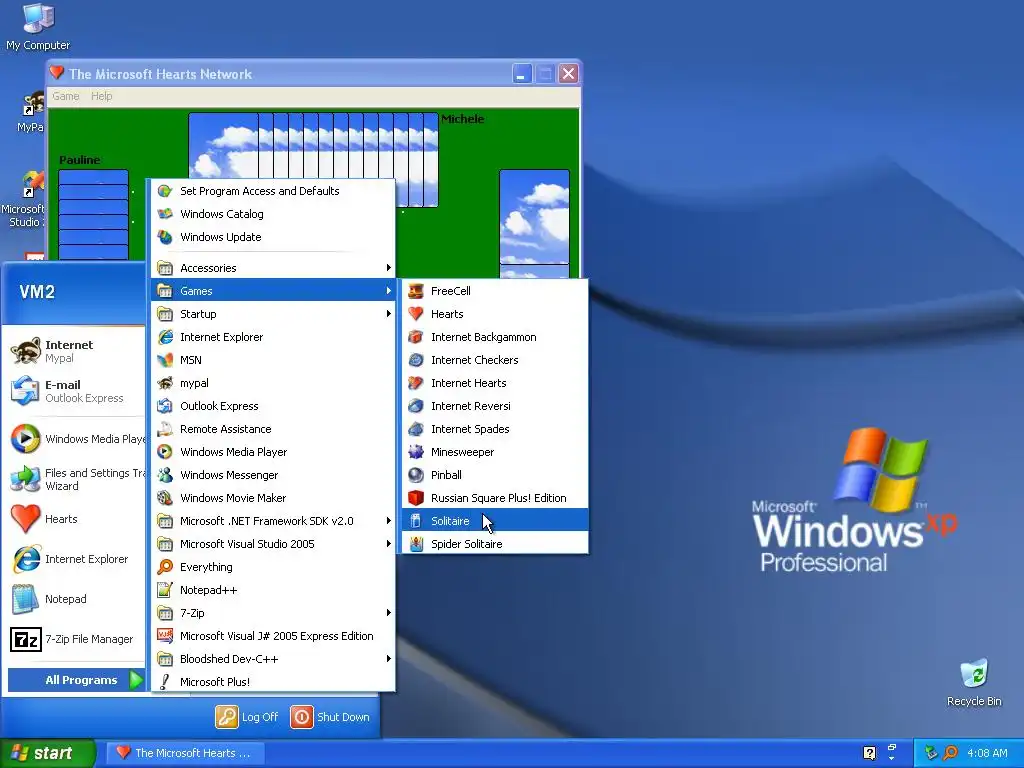Open Files and Settings Transfer Wizard
The height and width of the screenshot is (768, 1024).
(x=76, y=479)
